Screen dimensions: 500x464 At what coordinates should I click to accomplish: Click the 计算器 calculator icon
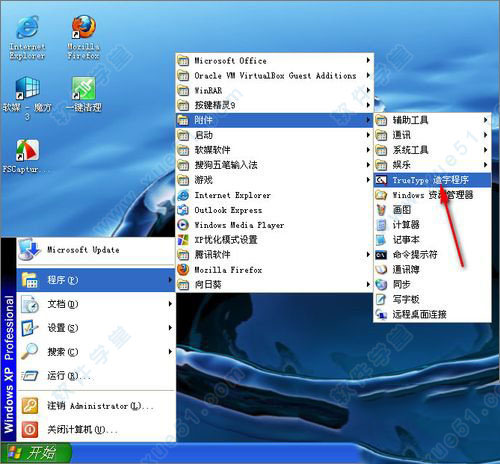pos(381,225)
